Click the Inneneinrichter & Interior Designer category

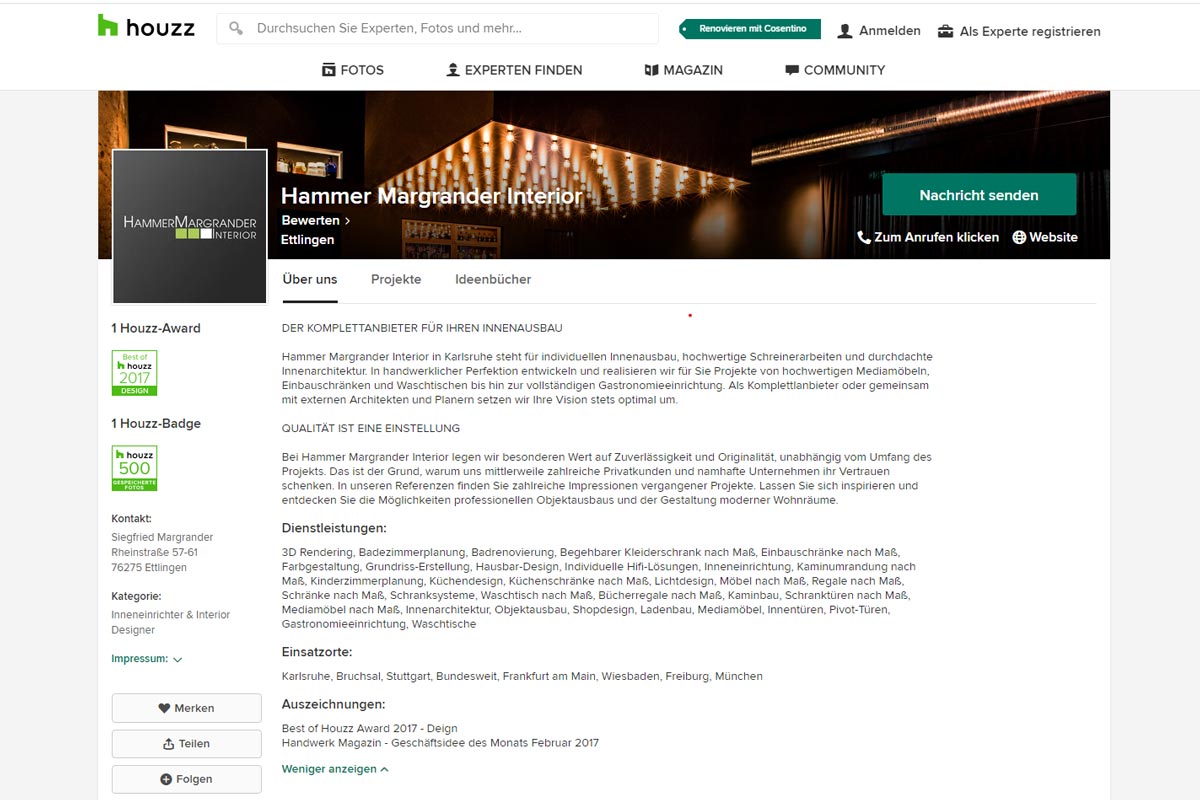(x=171, y=622)
